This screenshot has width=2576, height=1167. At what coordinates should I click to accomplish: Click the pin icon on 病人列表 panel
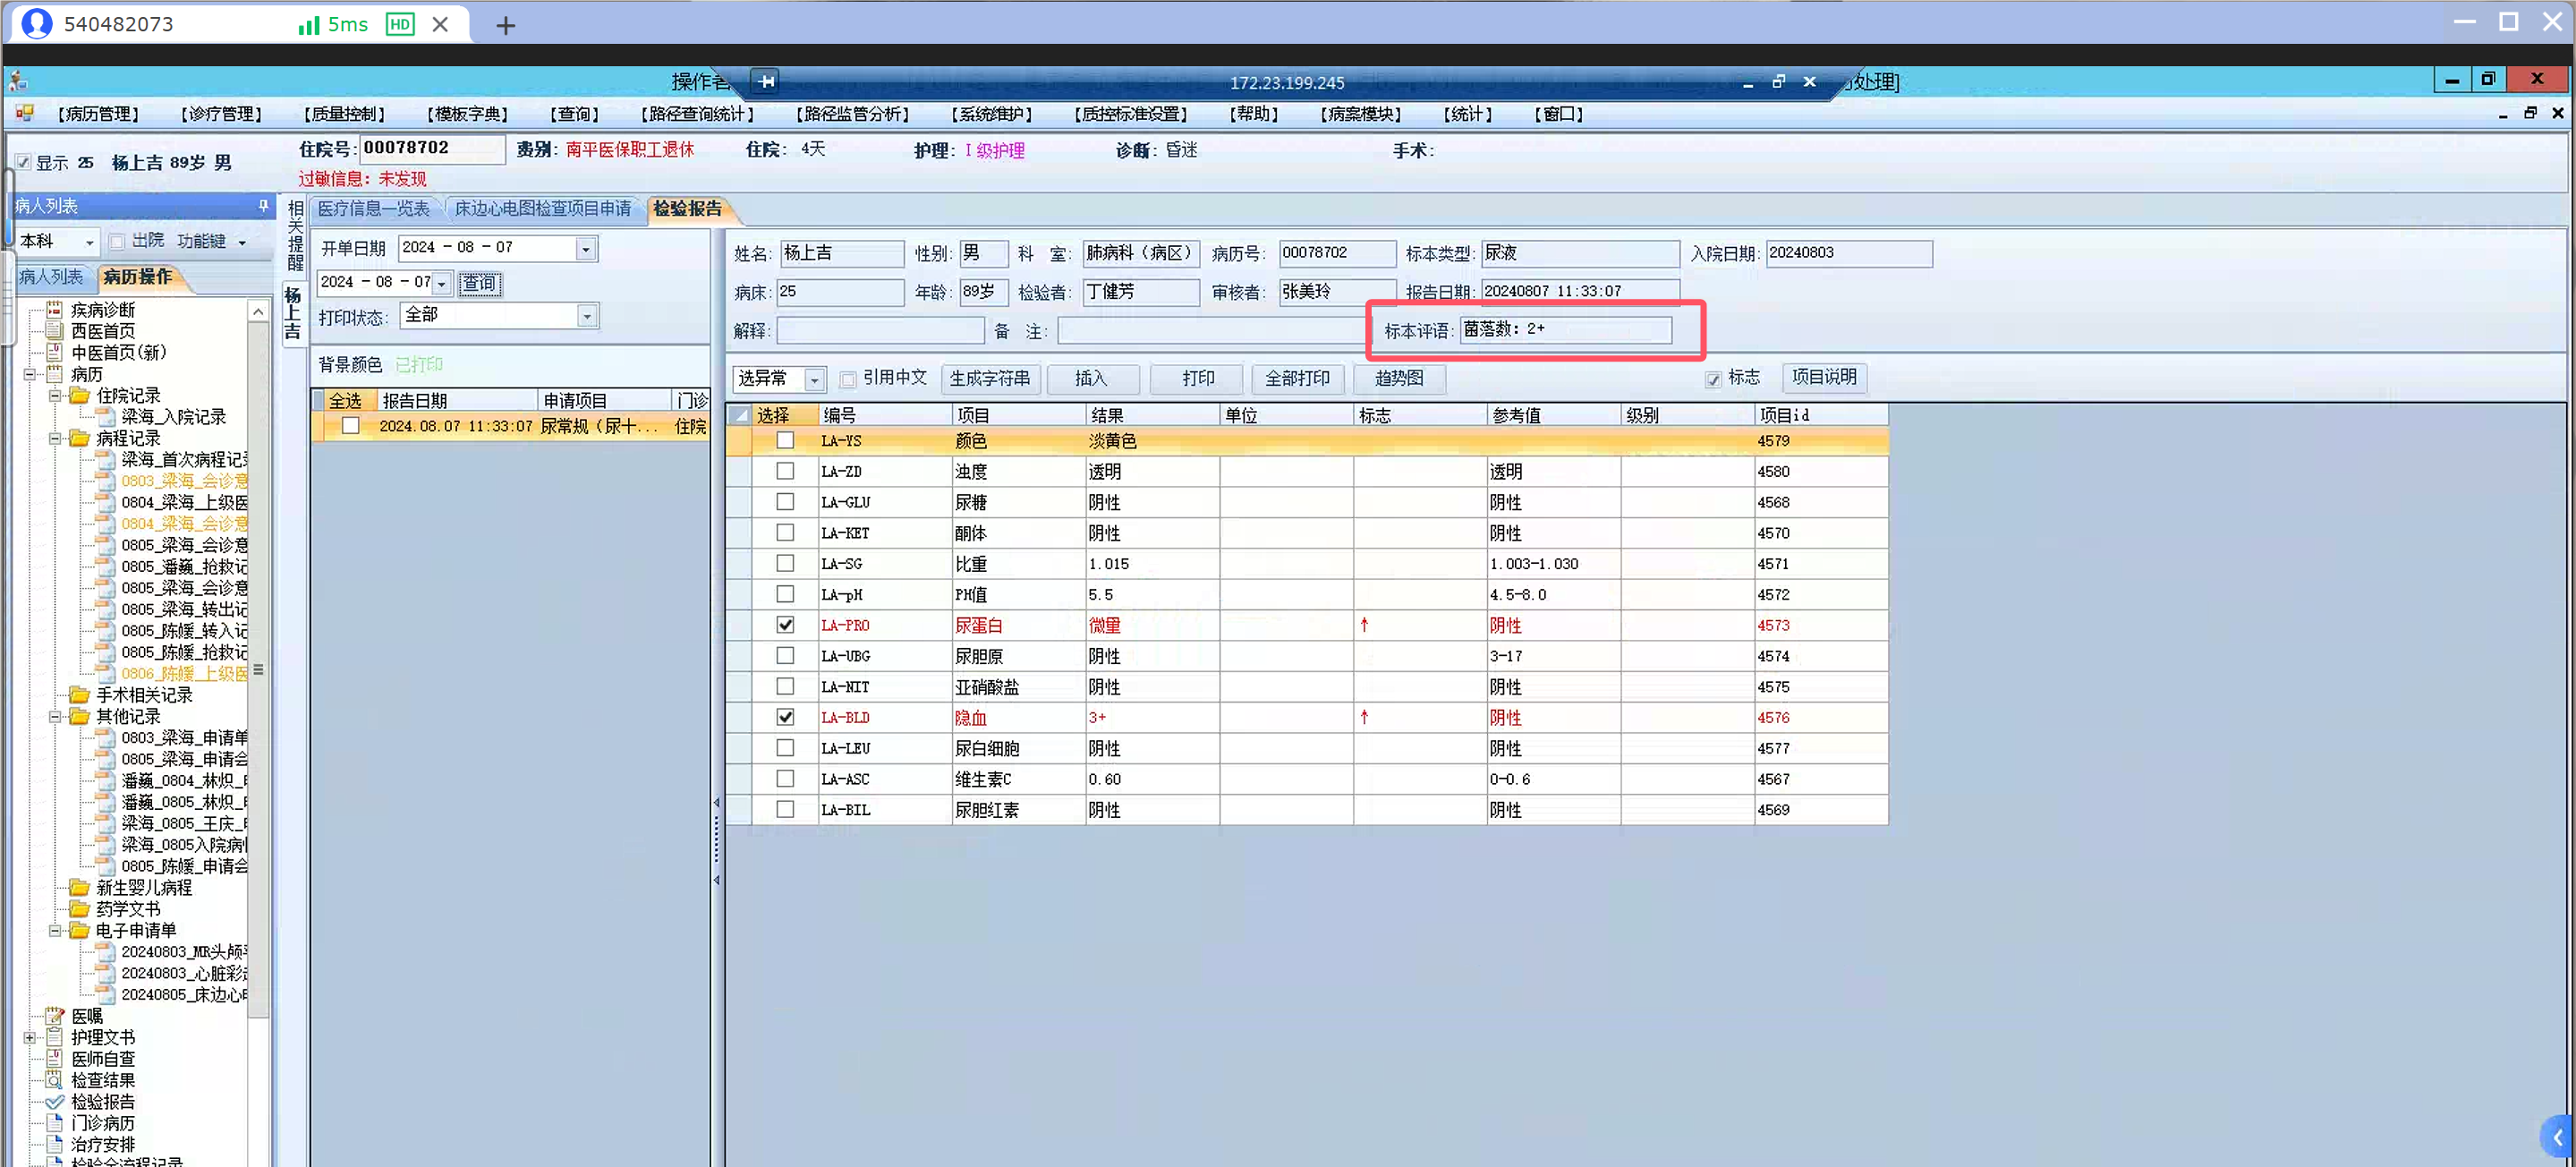(263, 206)
